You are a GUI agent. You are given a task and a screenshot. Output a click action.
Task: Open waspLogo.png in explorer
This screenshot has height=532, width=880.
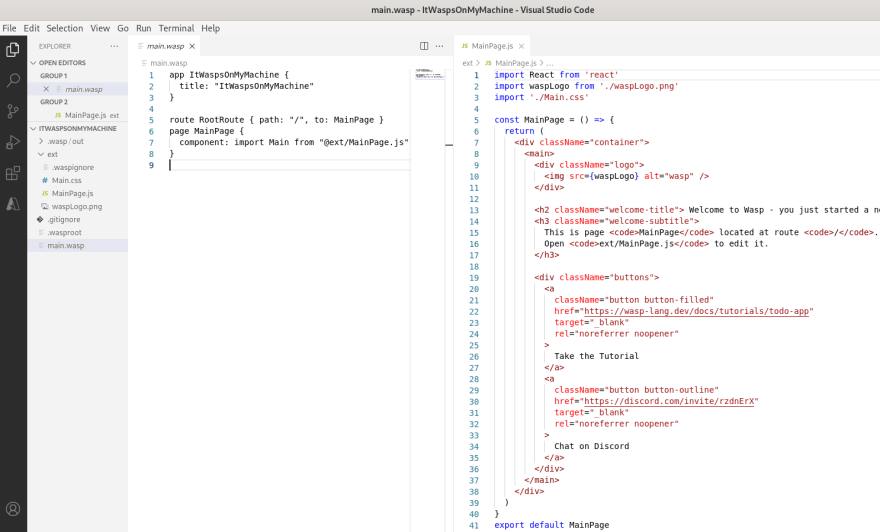77,207
